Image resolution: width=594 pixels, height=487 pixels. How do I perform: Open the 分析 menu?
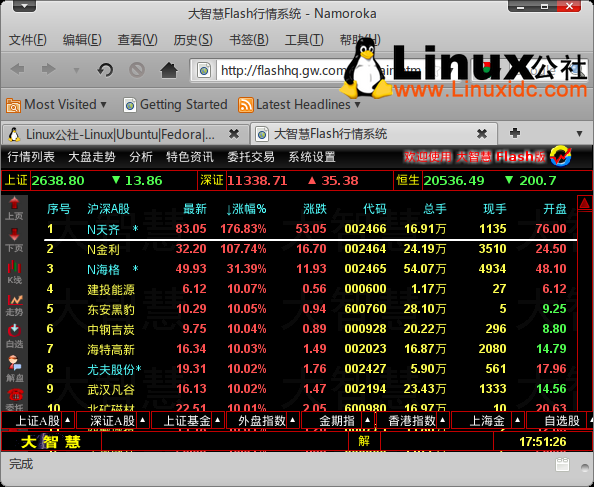point(141,157)
